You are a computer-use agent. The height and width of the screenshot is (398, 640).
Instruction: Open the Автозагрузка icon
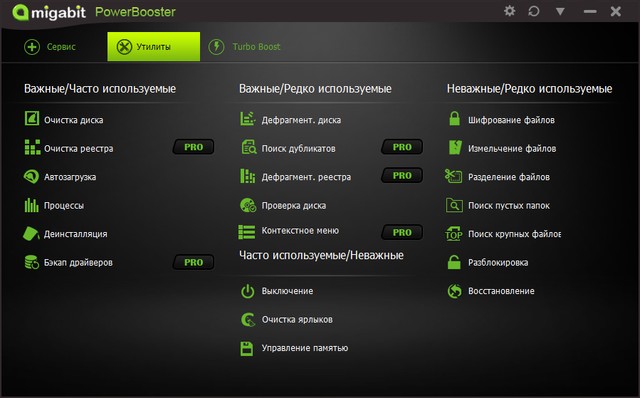[31, 176]
